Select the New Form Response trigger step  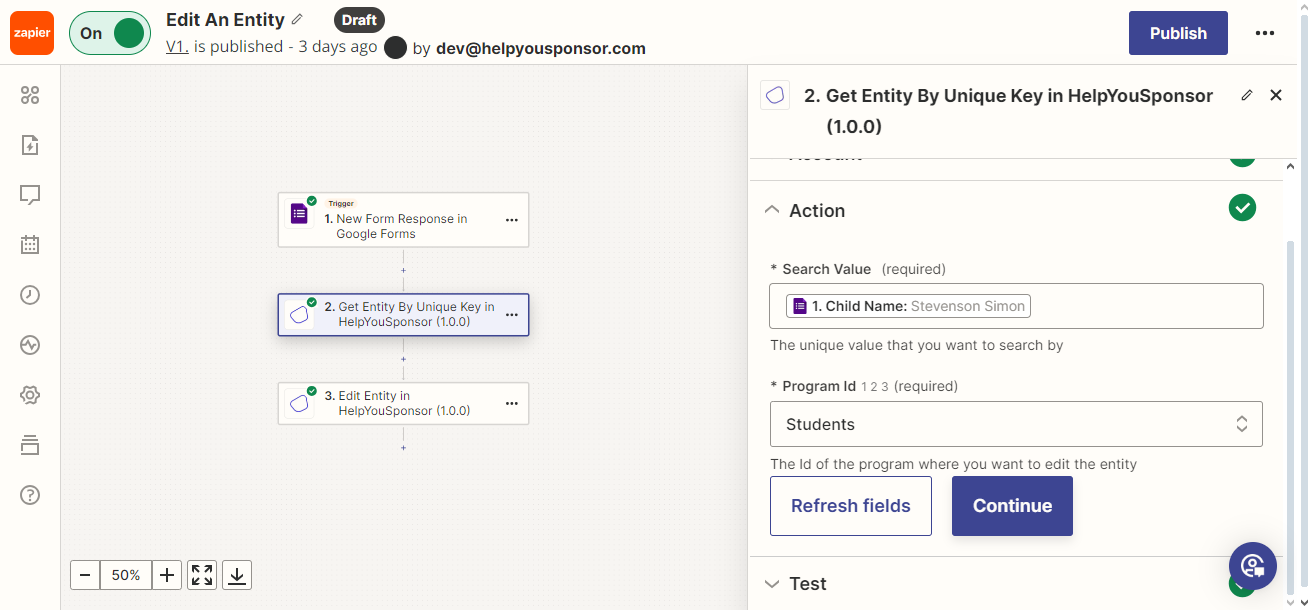tap(403, 220)
